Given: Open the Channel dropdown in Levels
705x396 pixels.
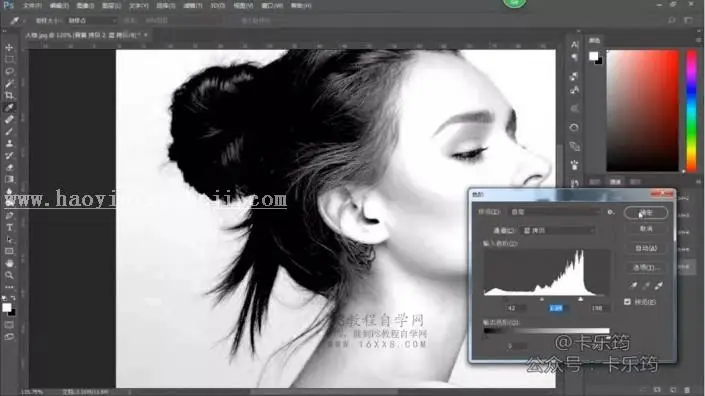Looking at the screenshot, I should coord(558,230).
